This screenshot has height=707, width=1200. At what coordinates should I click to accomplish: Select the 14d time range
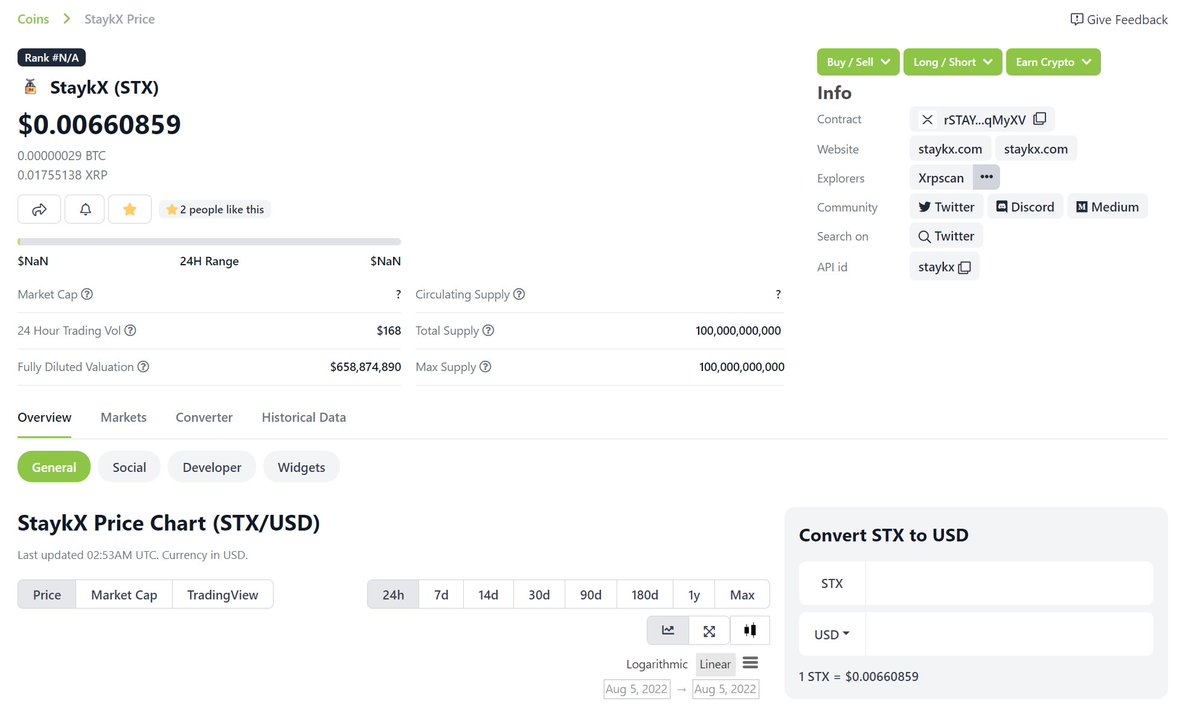pos(488,594)
